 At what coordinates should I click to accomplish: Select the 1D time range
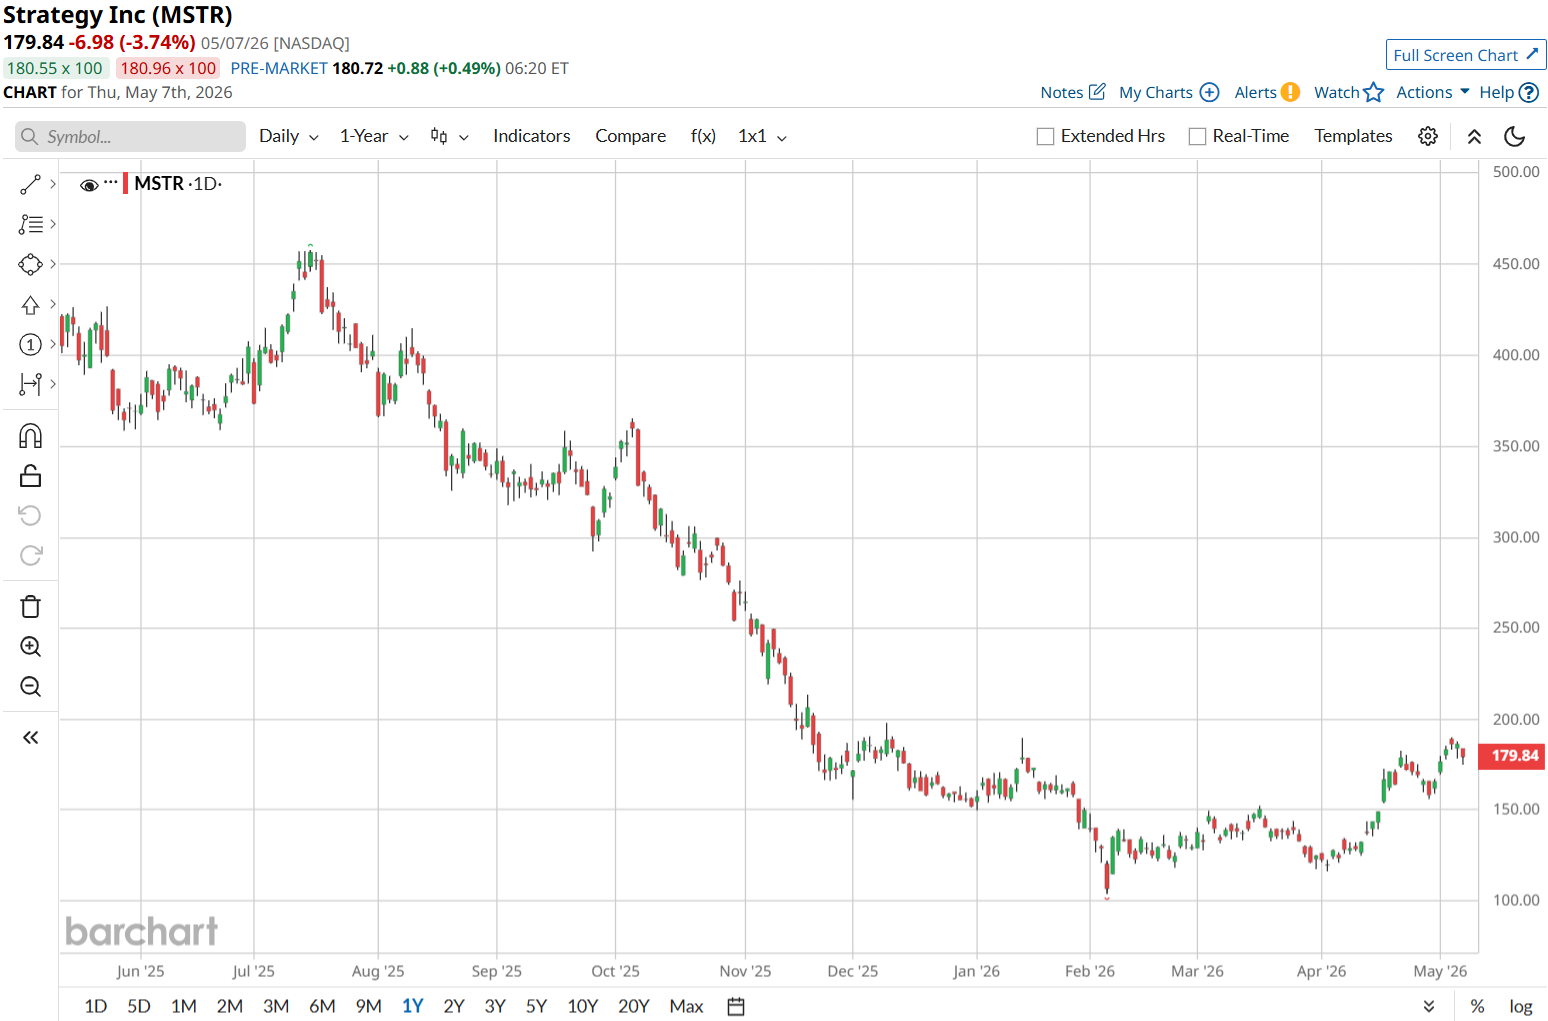[x=95, y=1006]
